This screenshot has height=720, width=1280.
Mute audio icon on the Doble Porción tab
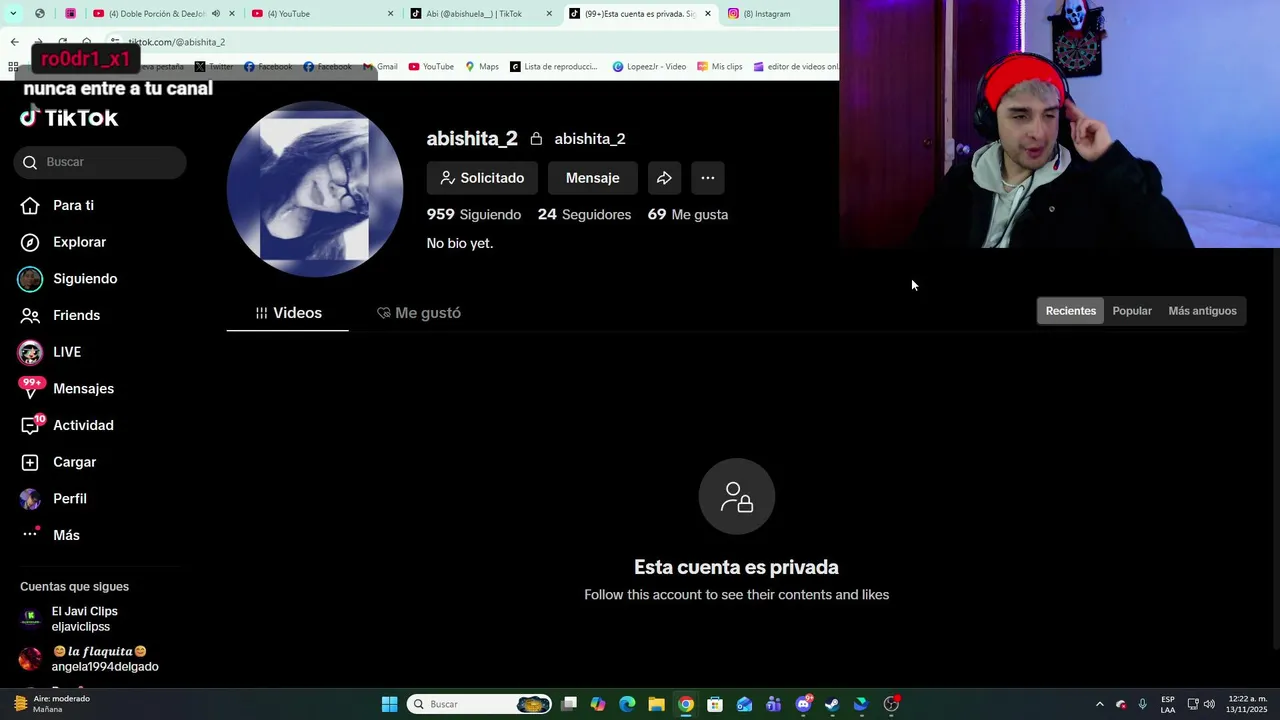tap(215, 14)
